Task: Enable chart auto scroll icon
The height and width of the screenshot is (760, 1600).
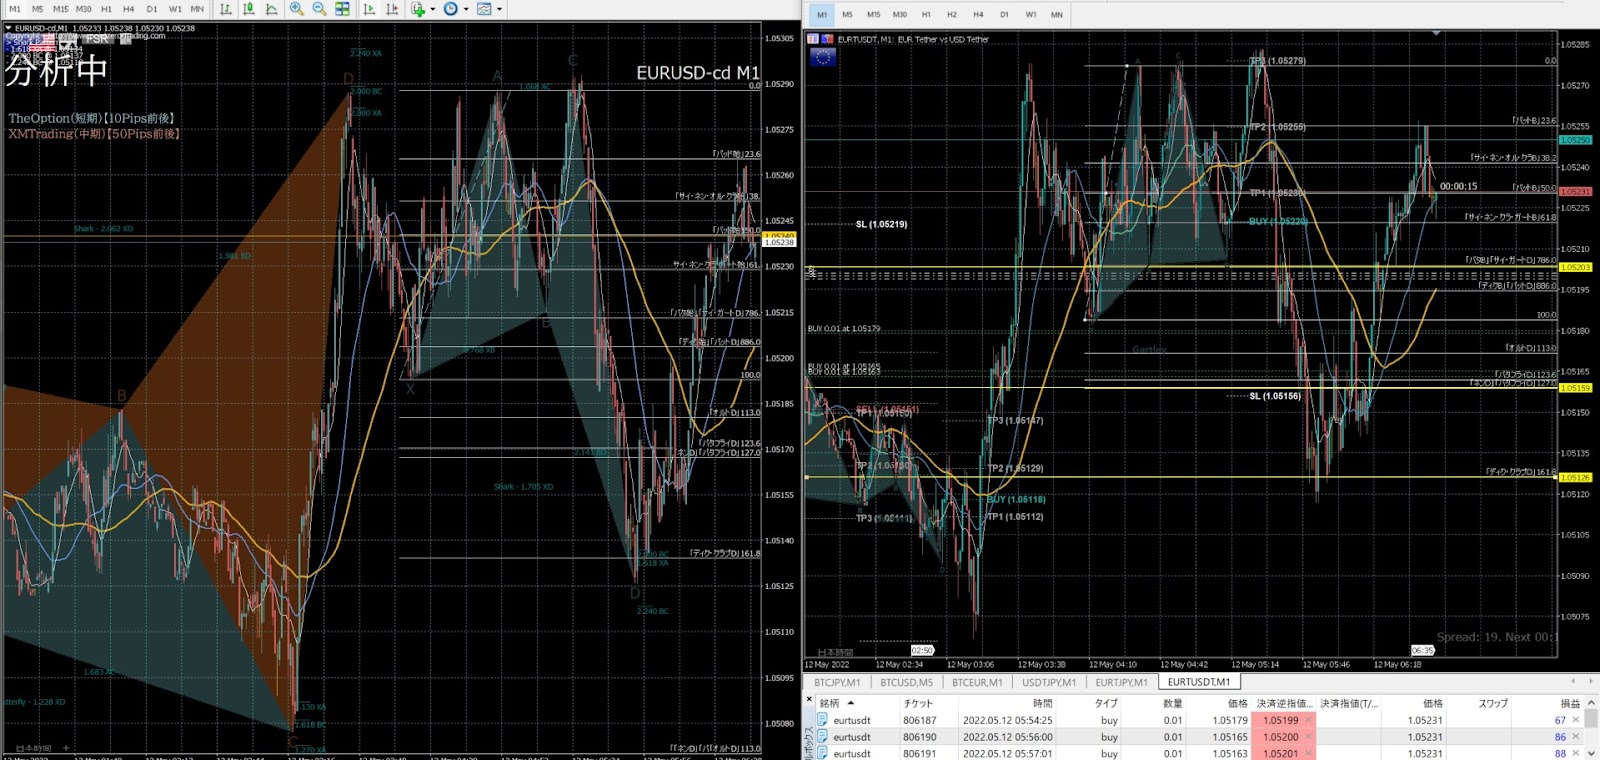Action: tap(369, 9)
